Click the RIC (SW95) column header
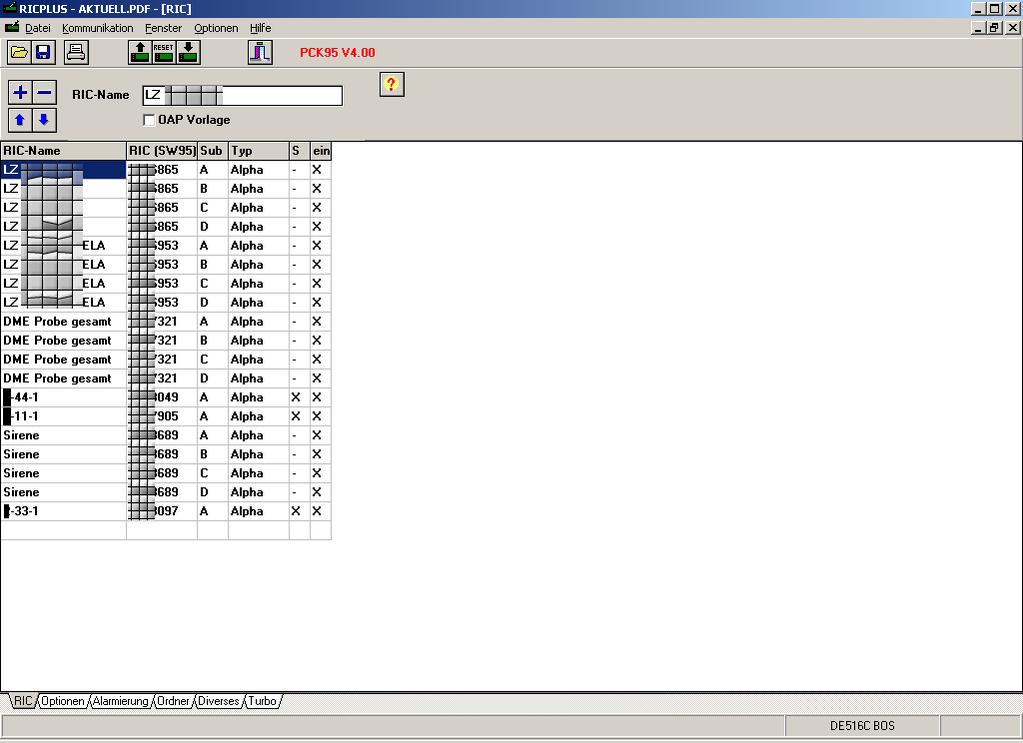Image resolution: width=1023 pixels, height=743 pixels. [162, 151]
